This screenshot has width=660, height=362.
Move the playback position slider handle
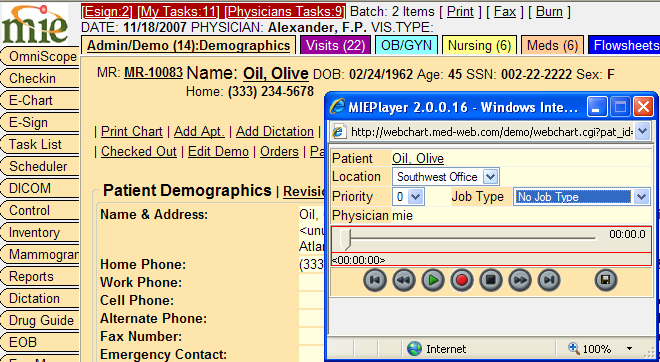346,240
